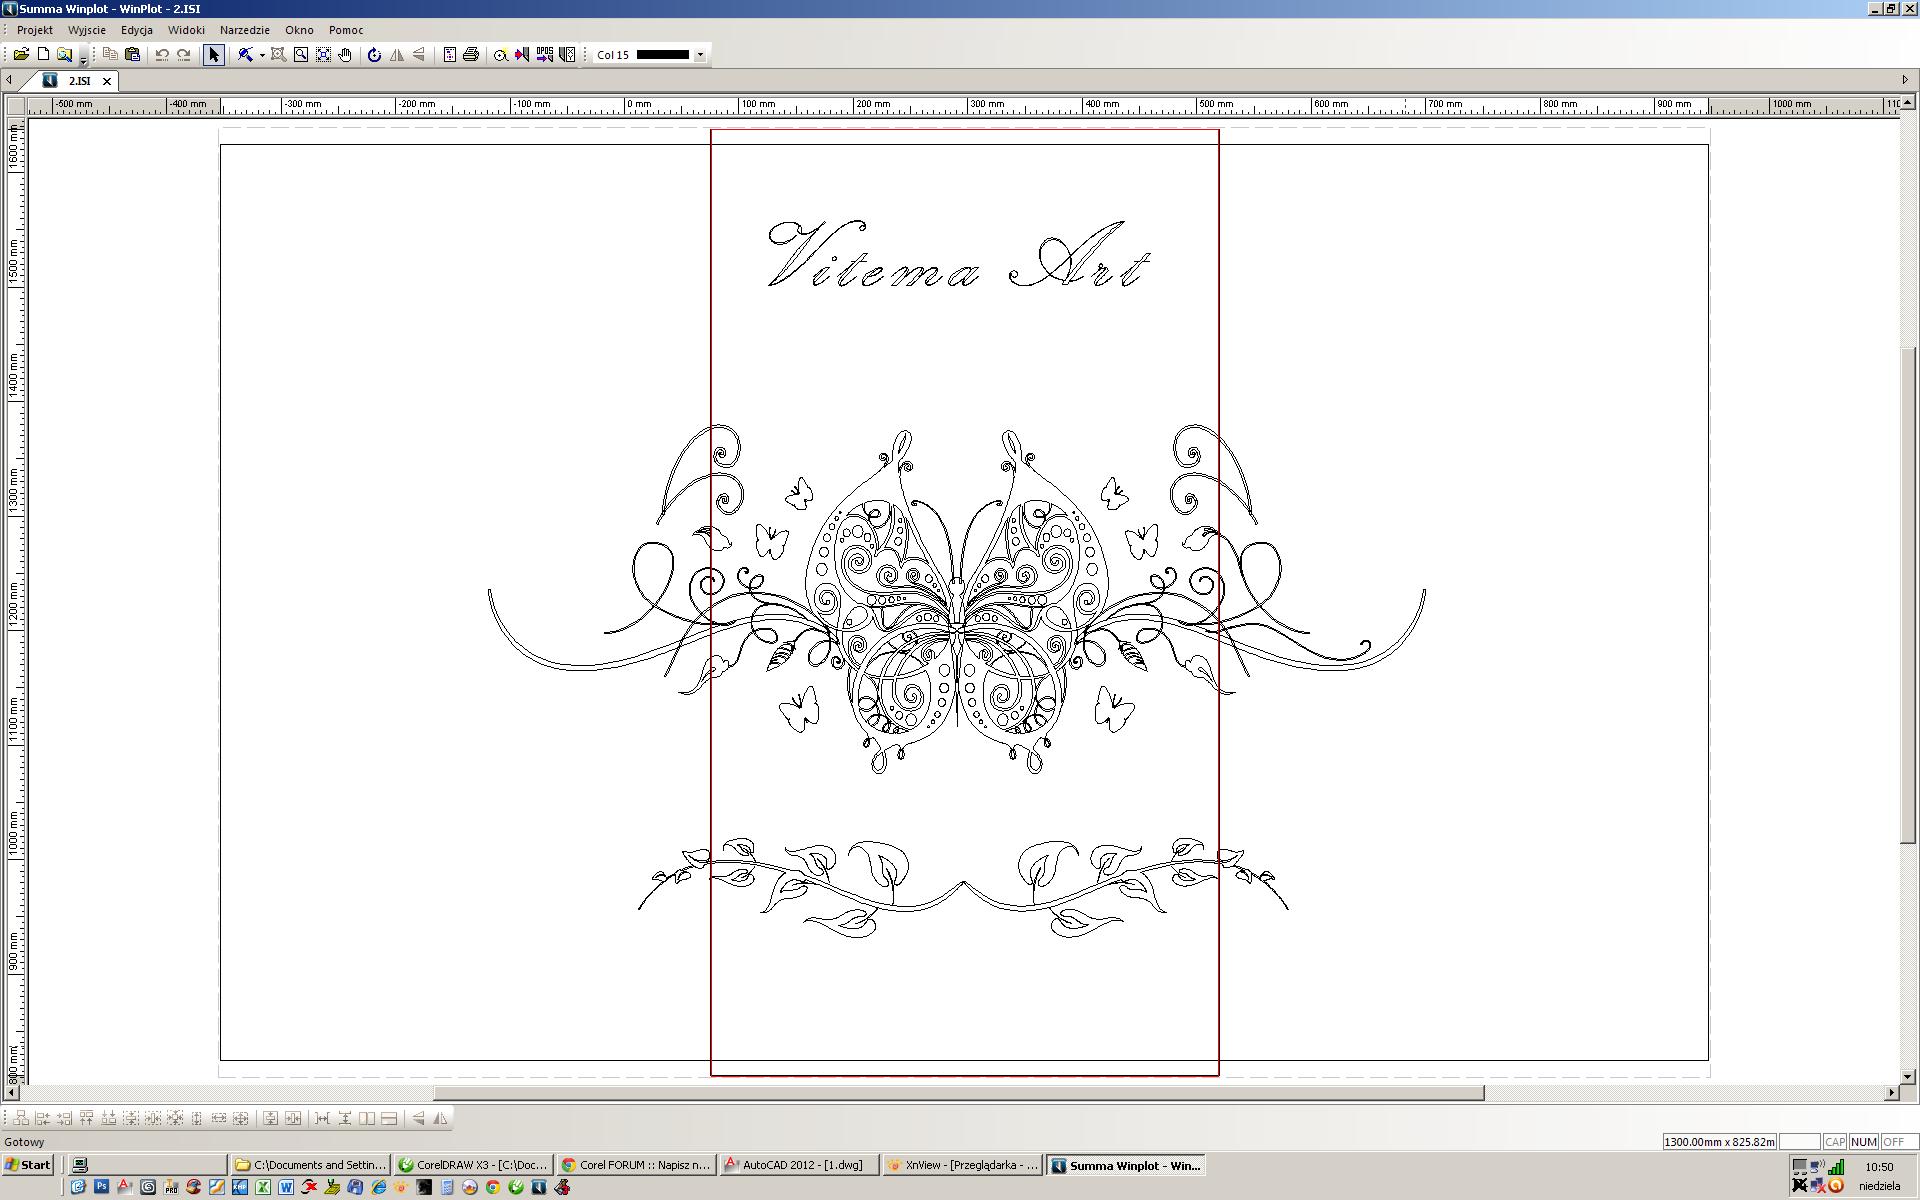Activate the hand pan tool

pos(345,55)
